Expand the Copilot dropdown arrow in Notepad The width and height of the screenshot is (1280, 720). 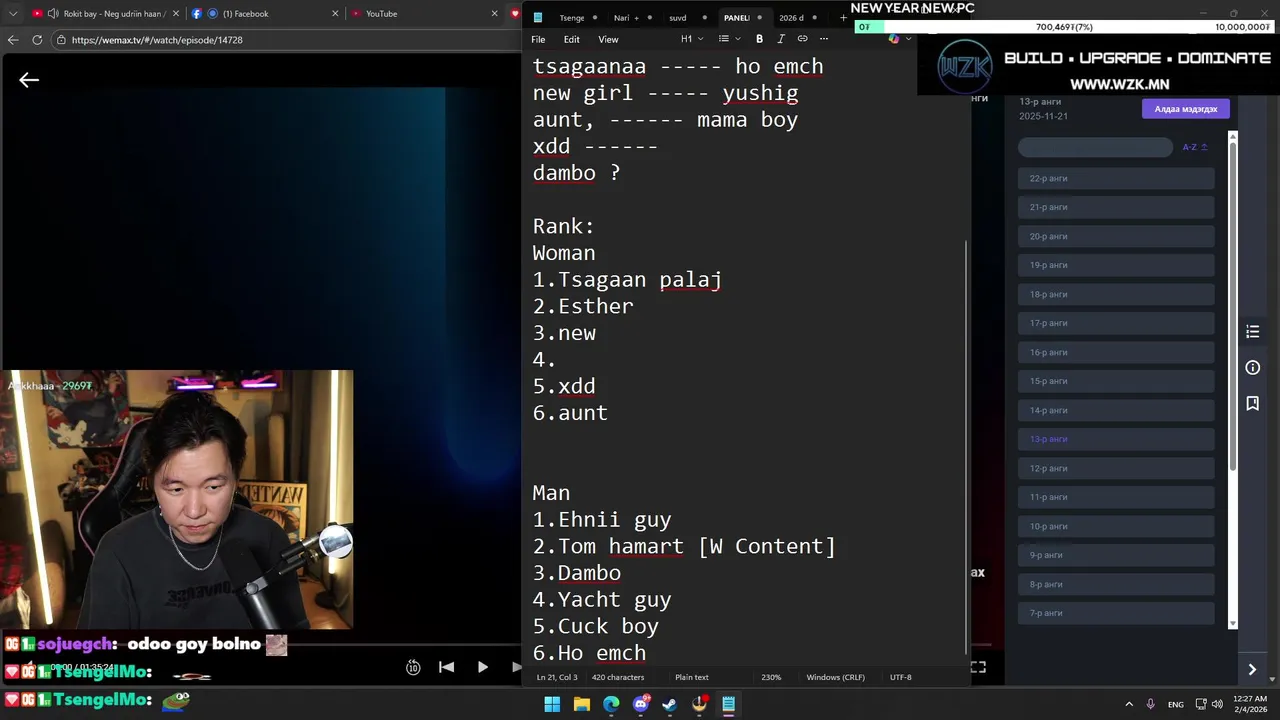click(x=908, y=39)
